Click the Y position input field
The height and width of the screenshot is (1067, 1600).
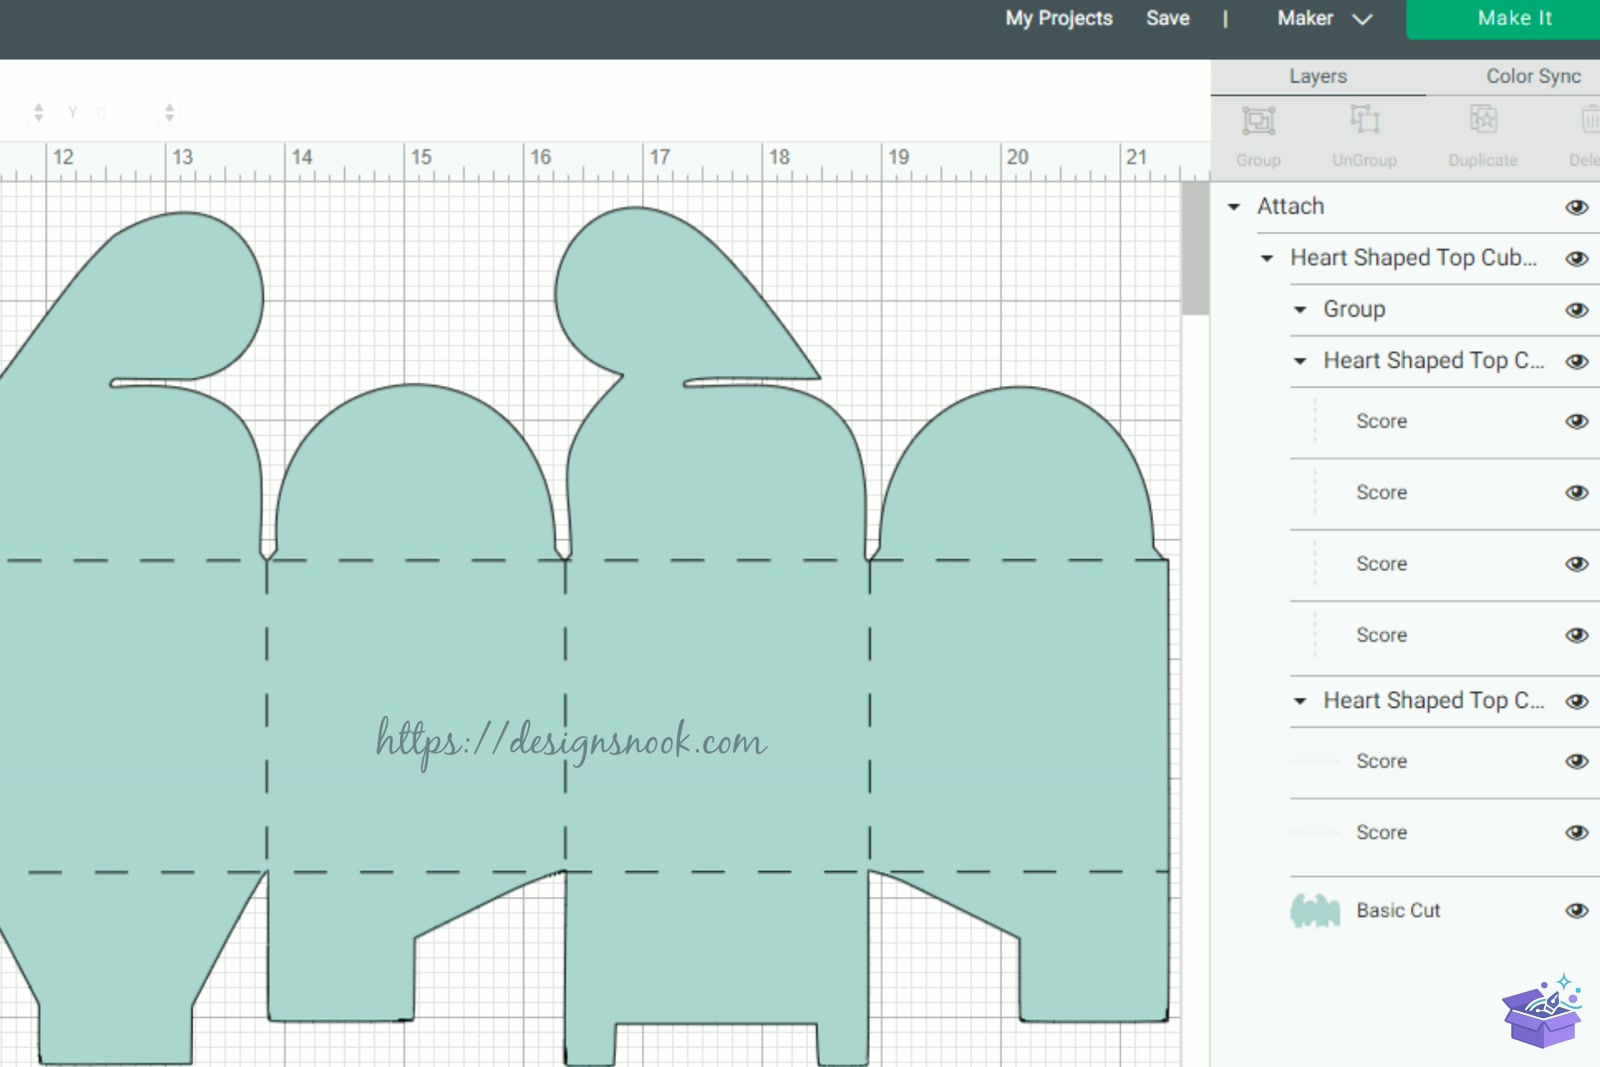click(x=125, y=113)
